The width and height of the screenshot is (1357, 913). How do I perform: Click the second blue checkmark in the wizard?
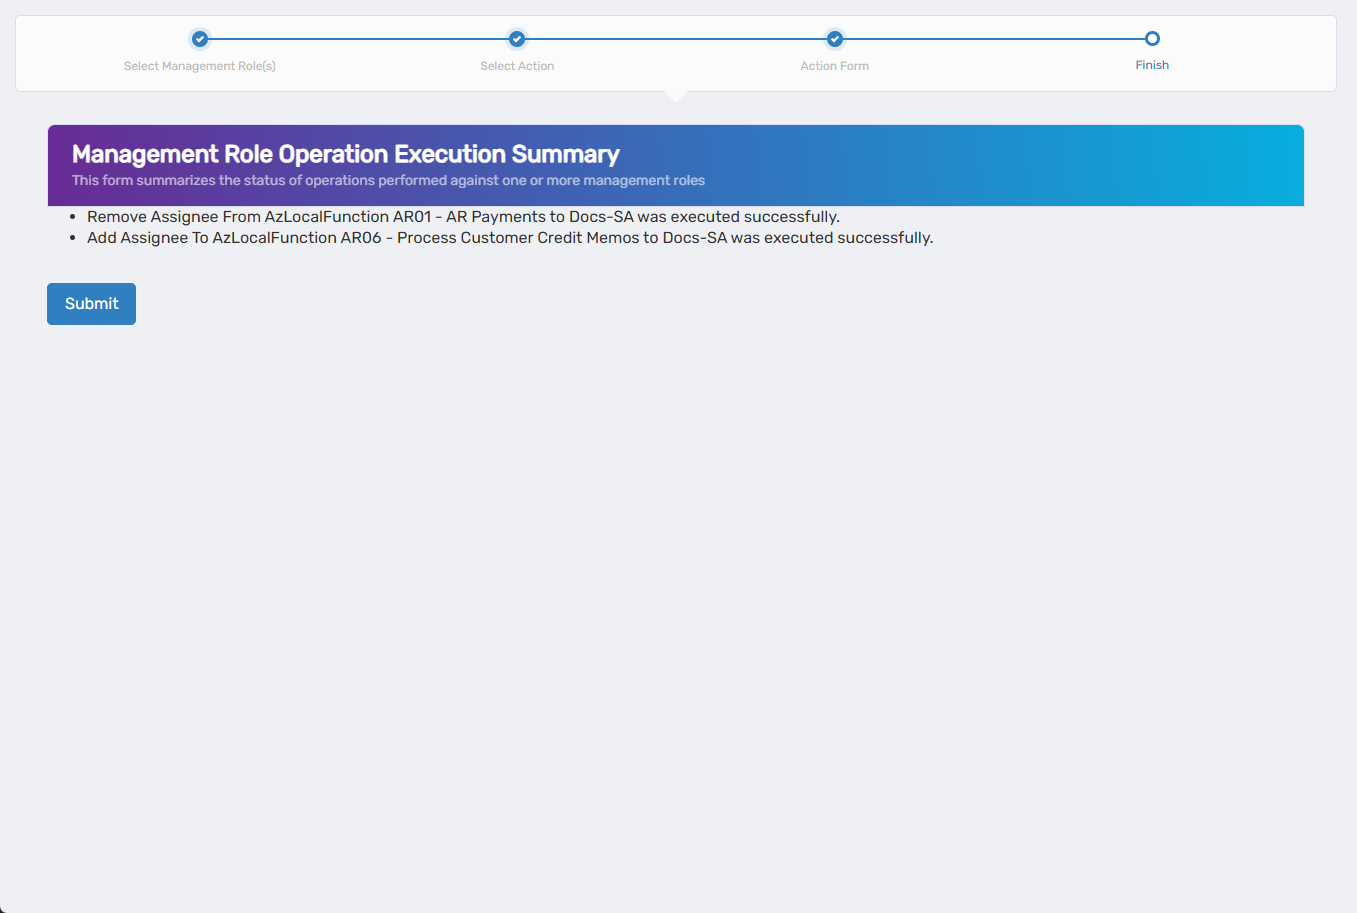tap(517, 38)
